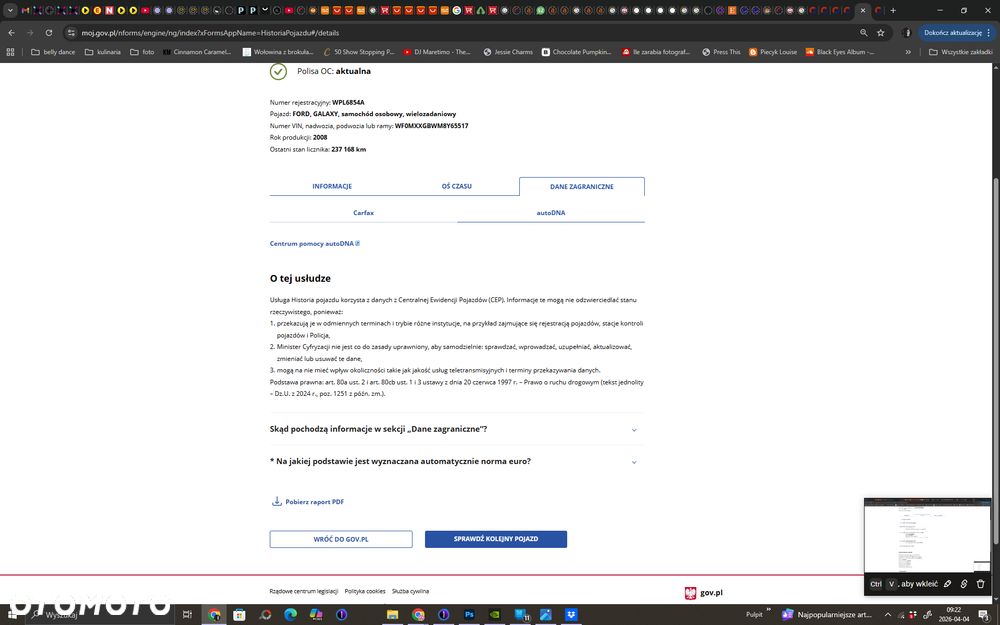Open Microsoft Edge on the taskbar

pyautogui.click(x=290, y=614)
